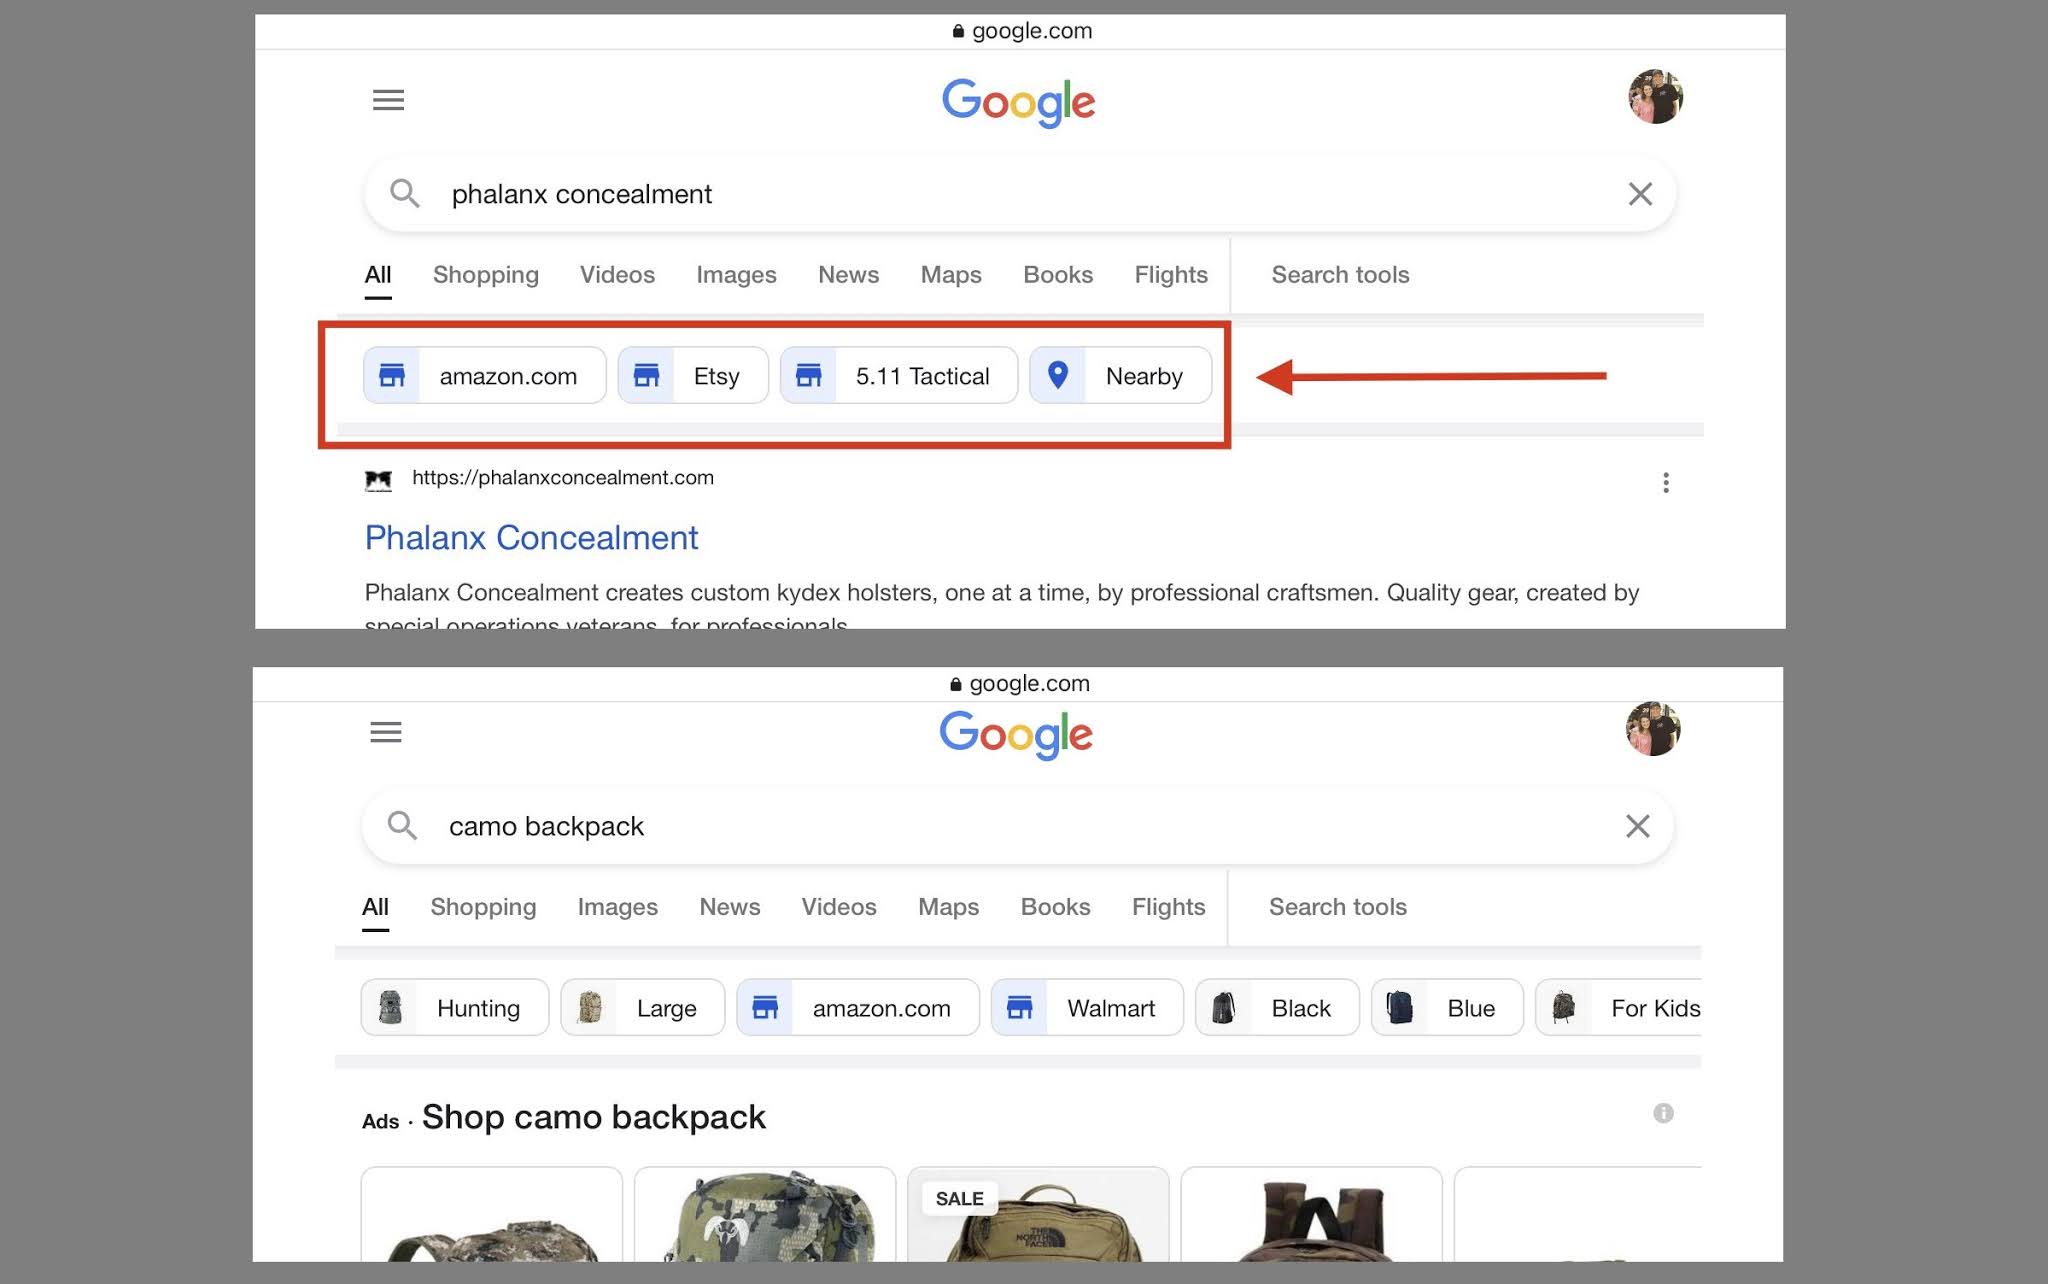This screenshot has width=2048, height=1284.
Task: Open the hamburger menu in top search screen
Action: point(388,100)
